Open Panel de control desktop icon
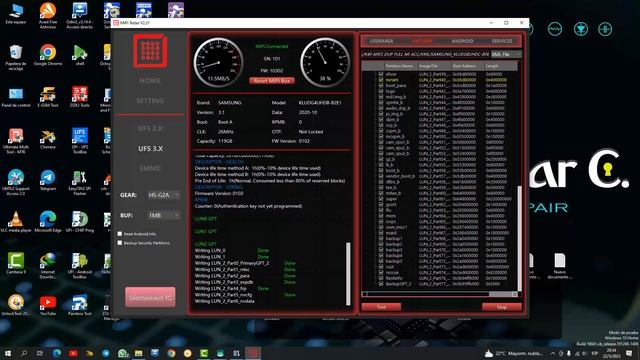This screenshot has width=640, height=360. click(x=16, y=97)
